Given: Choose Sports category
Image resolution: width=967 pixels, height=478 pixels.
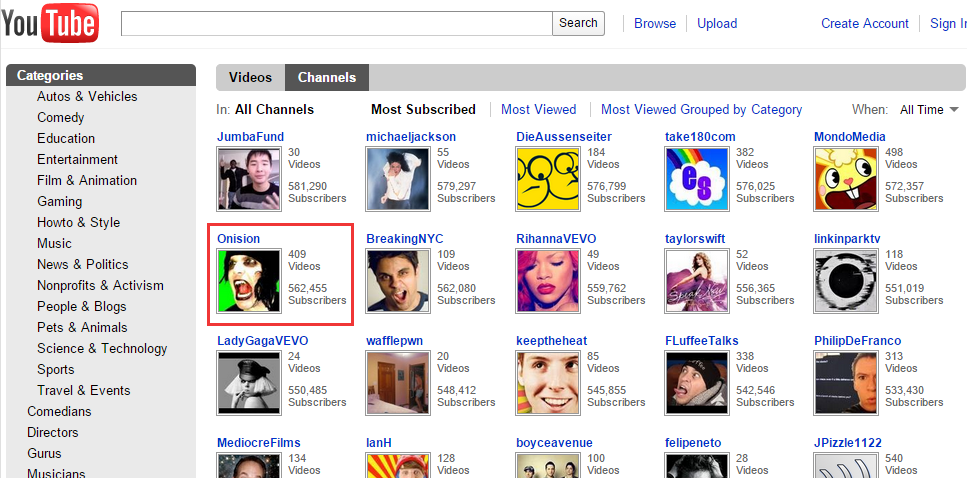Looking at the screenshot, I should pos(56,369).
